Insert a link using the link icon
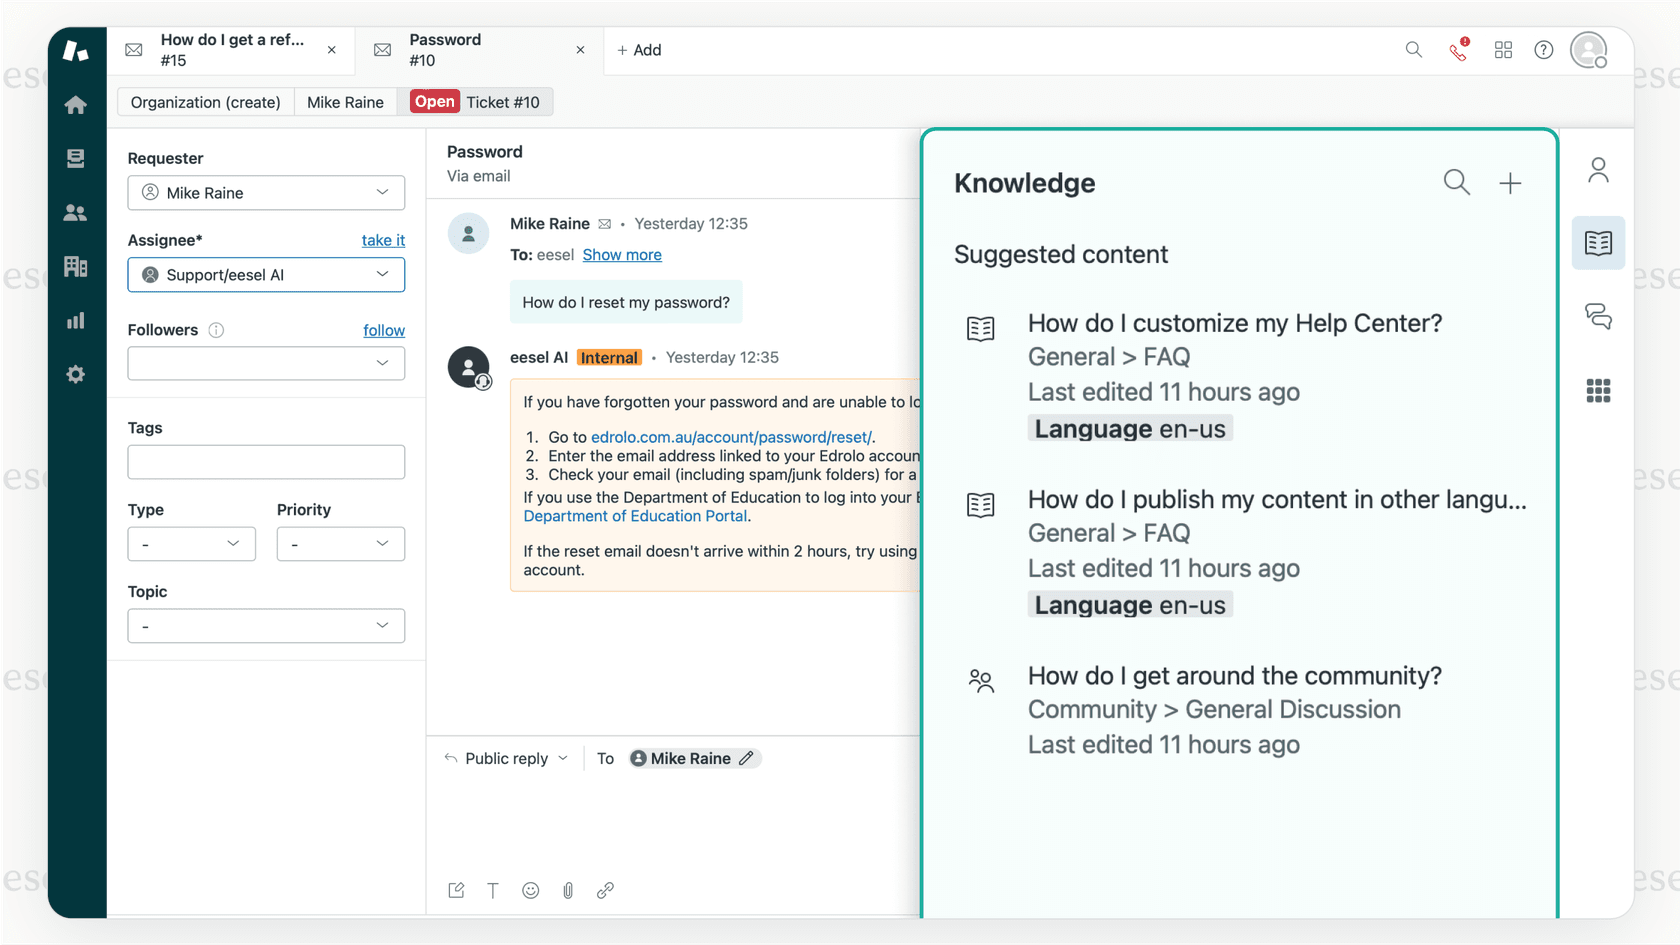This screenshot has height=945, width=1680. coord(605,890)
